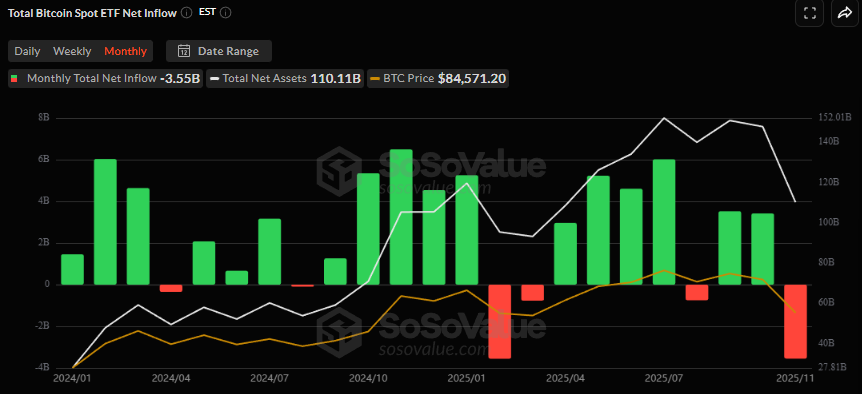Click the 2024/01 green inflow bar

pyautogui.click(x=72, y=269)
